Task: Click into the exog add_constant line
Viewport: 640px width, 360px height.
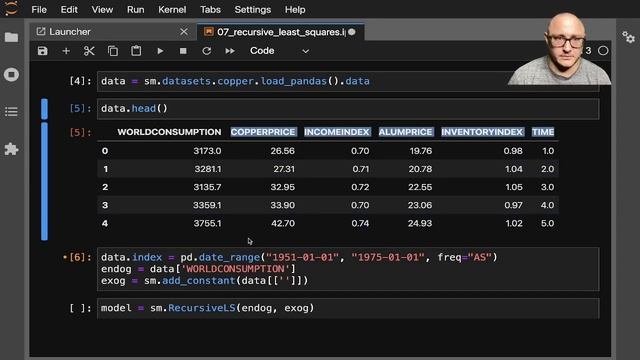Action: 204,281
